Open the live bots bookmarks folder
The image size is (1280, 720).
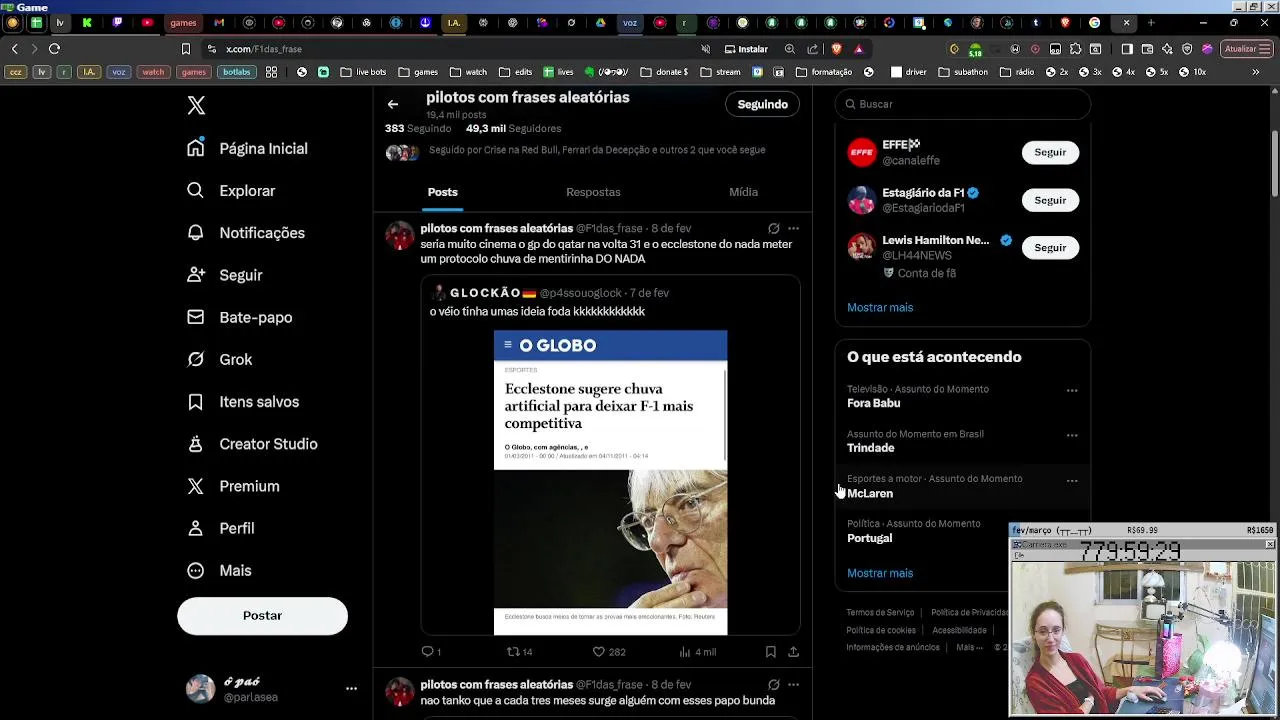[x=363, y=72]
